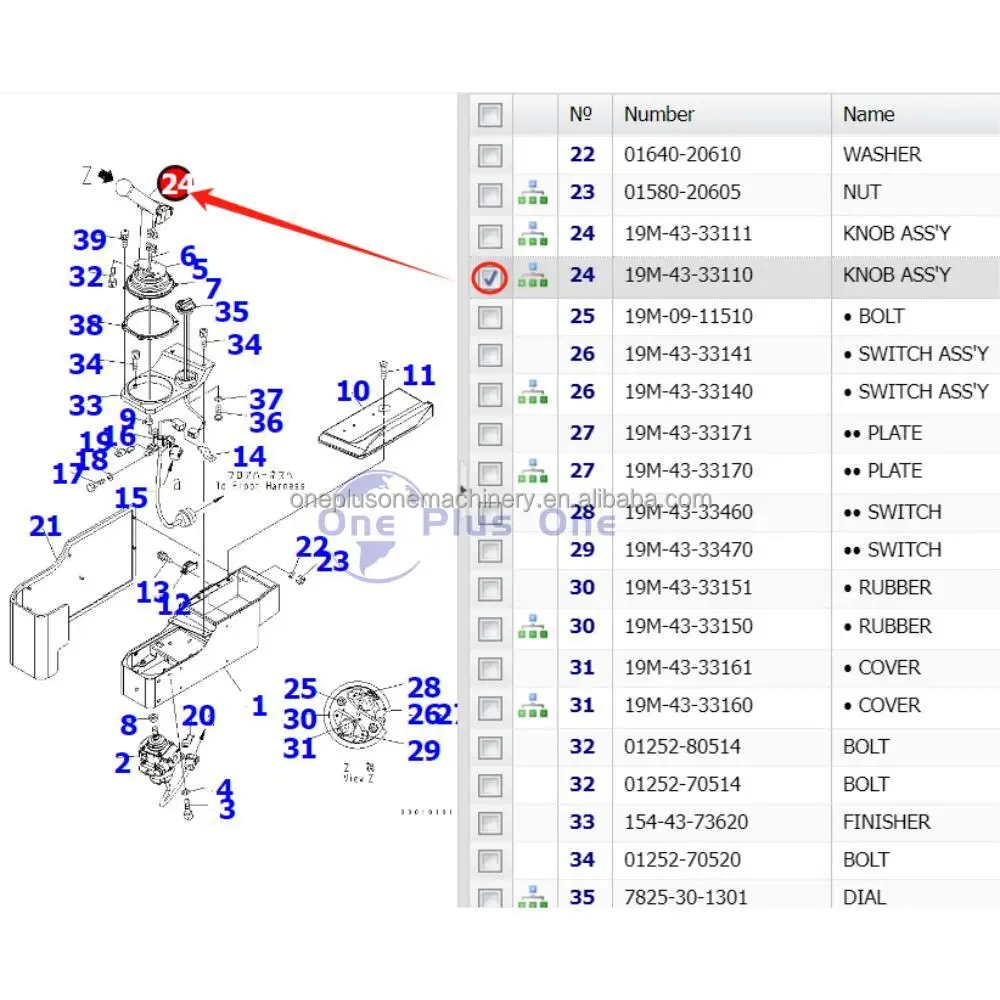Viewport: 1000px width, 1000px height.
Task: Click the hierarchy icon for RUBBER 19M-43-33150
Action: [x=533, y=627]
